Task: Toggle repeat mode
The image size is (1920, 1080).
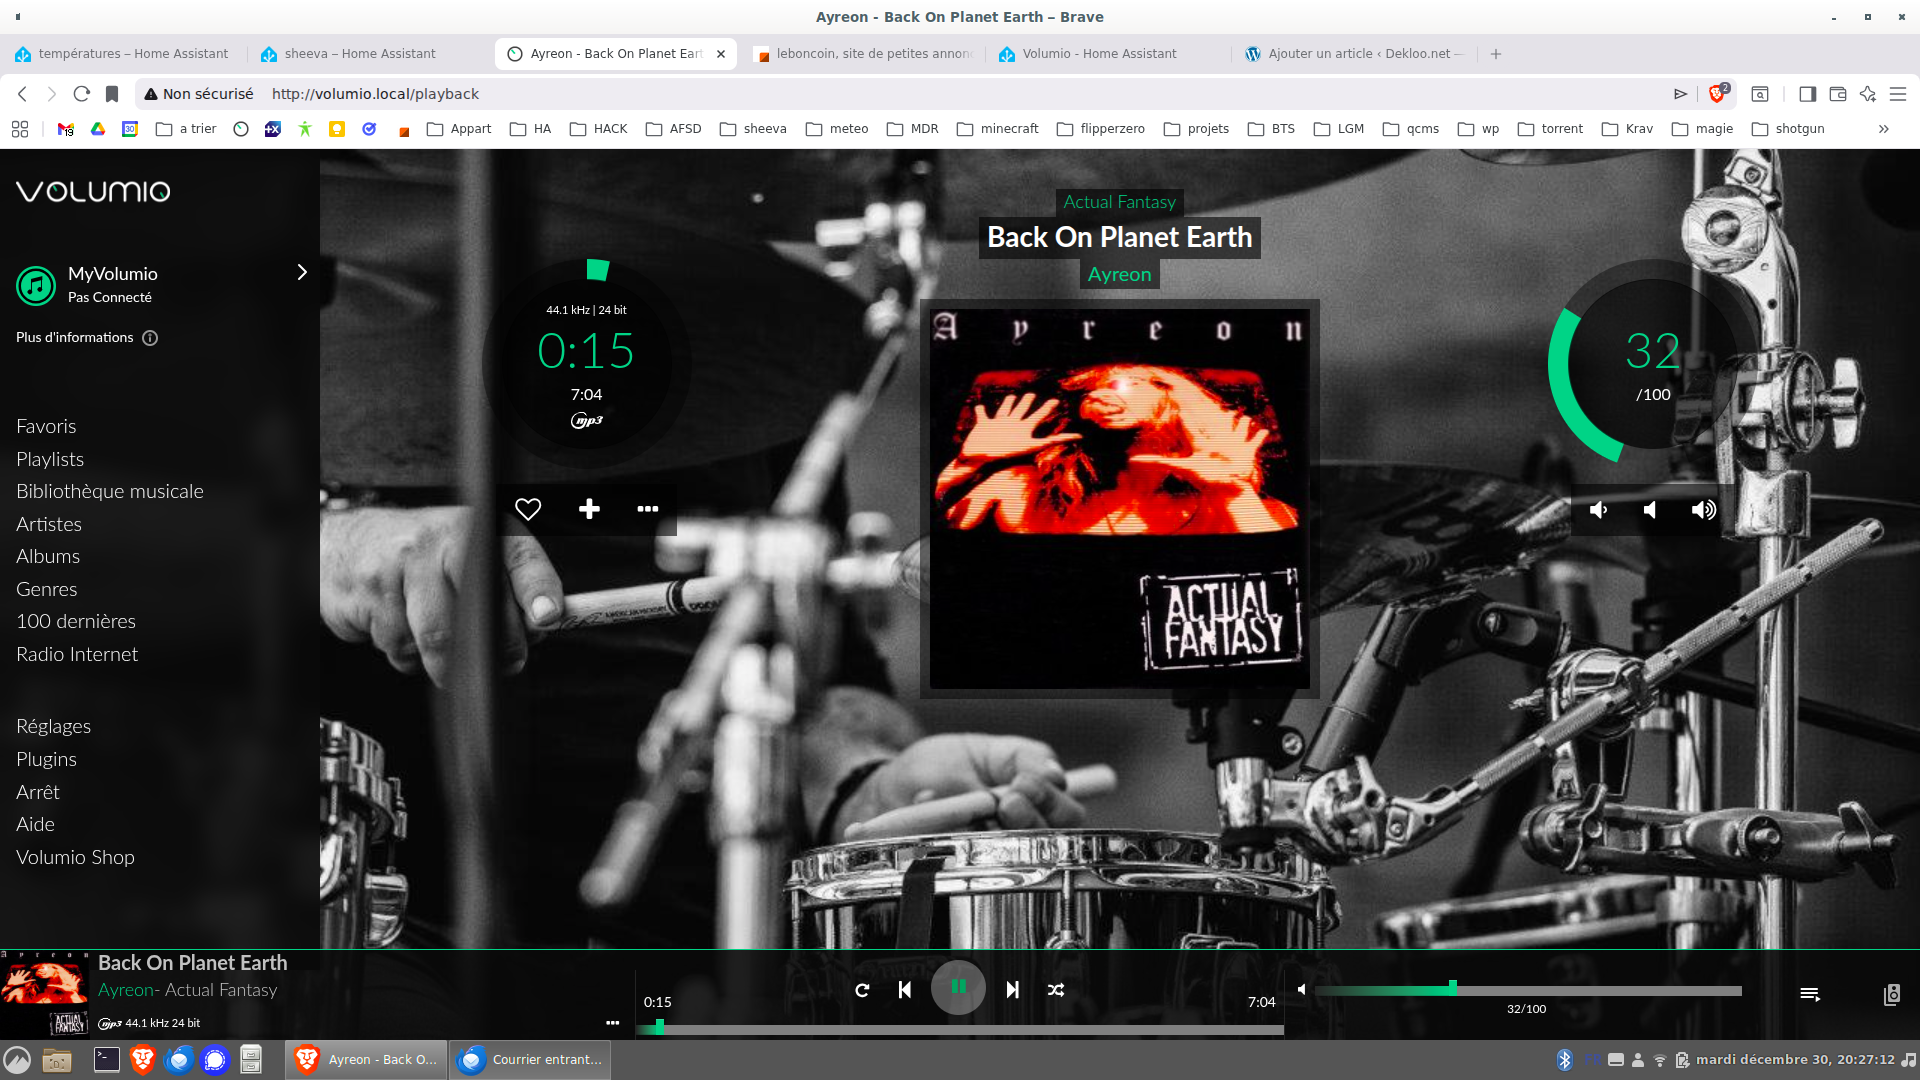Action: coord(862,990)
